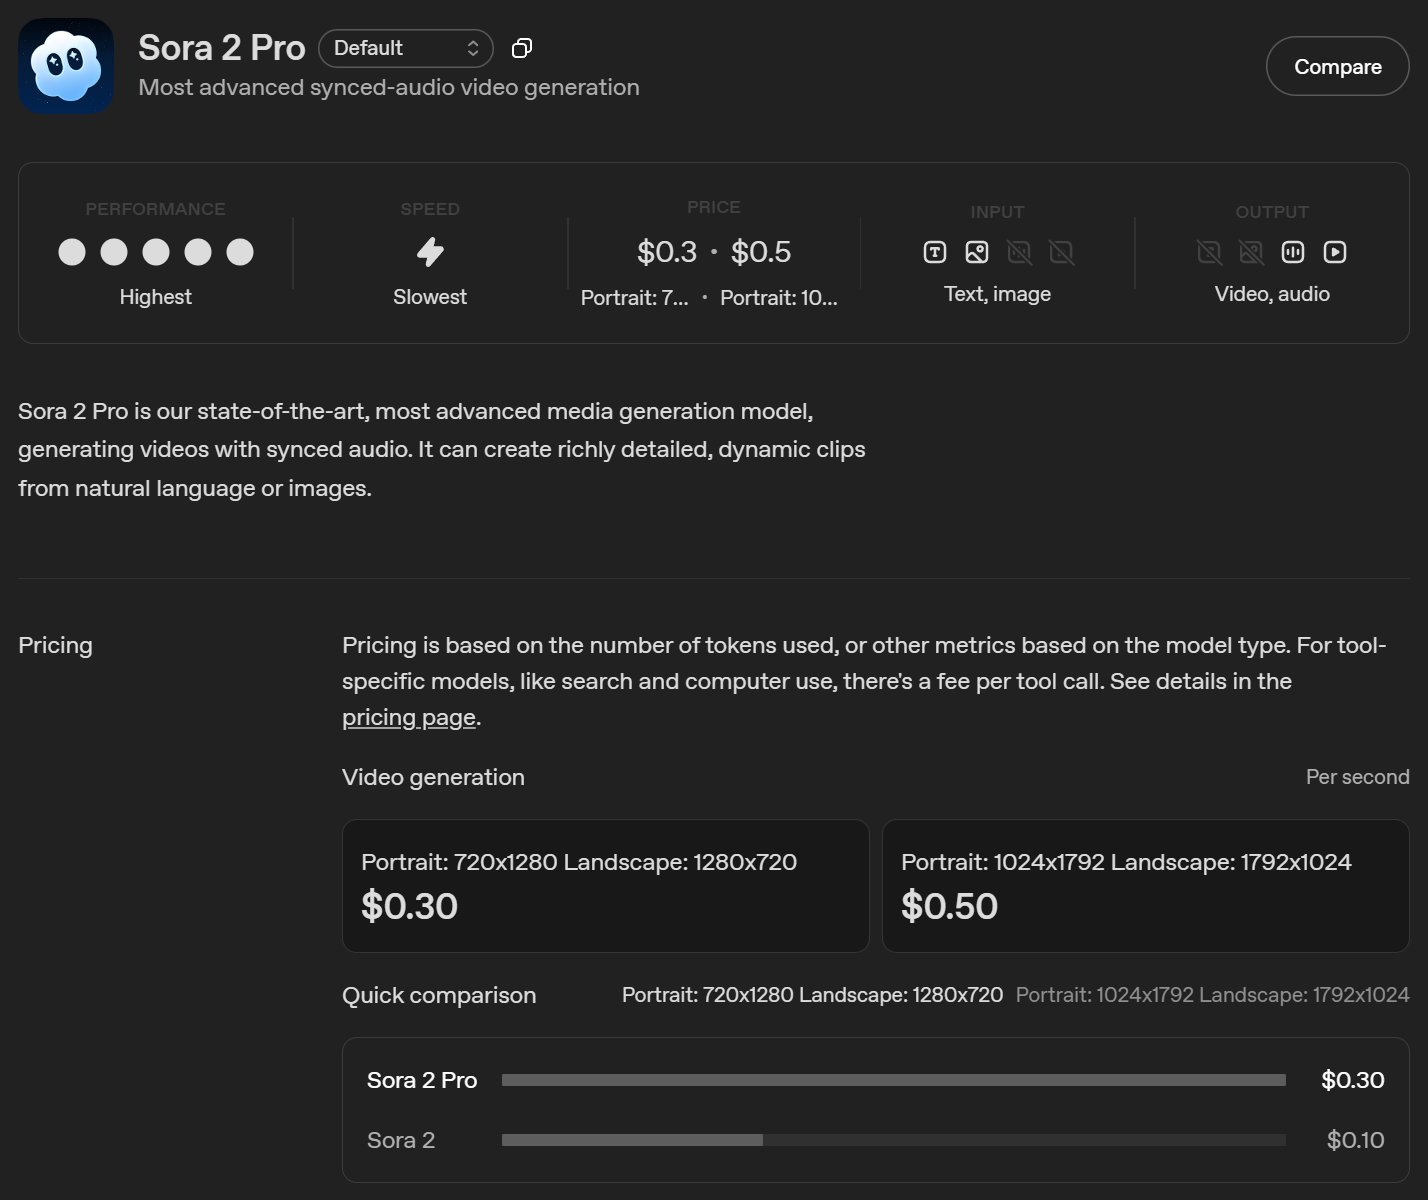Switch comparison to 1024x1792 resolution tab
Viewport: 1428px width, 1200px height.
pyautogui.click(x=1212, y=995)
